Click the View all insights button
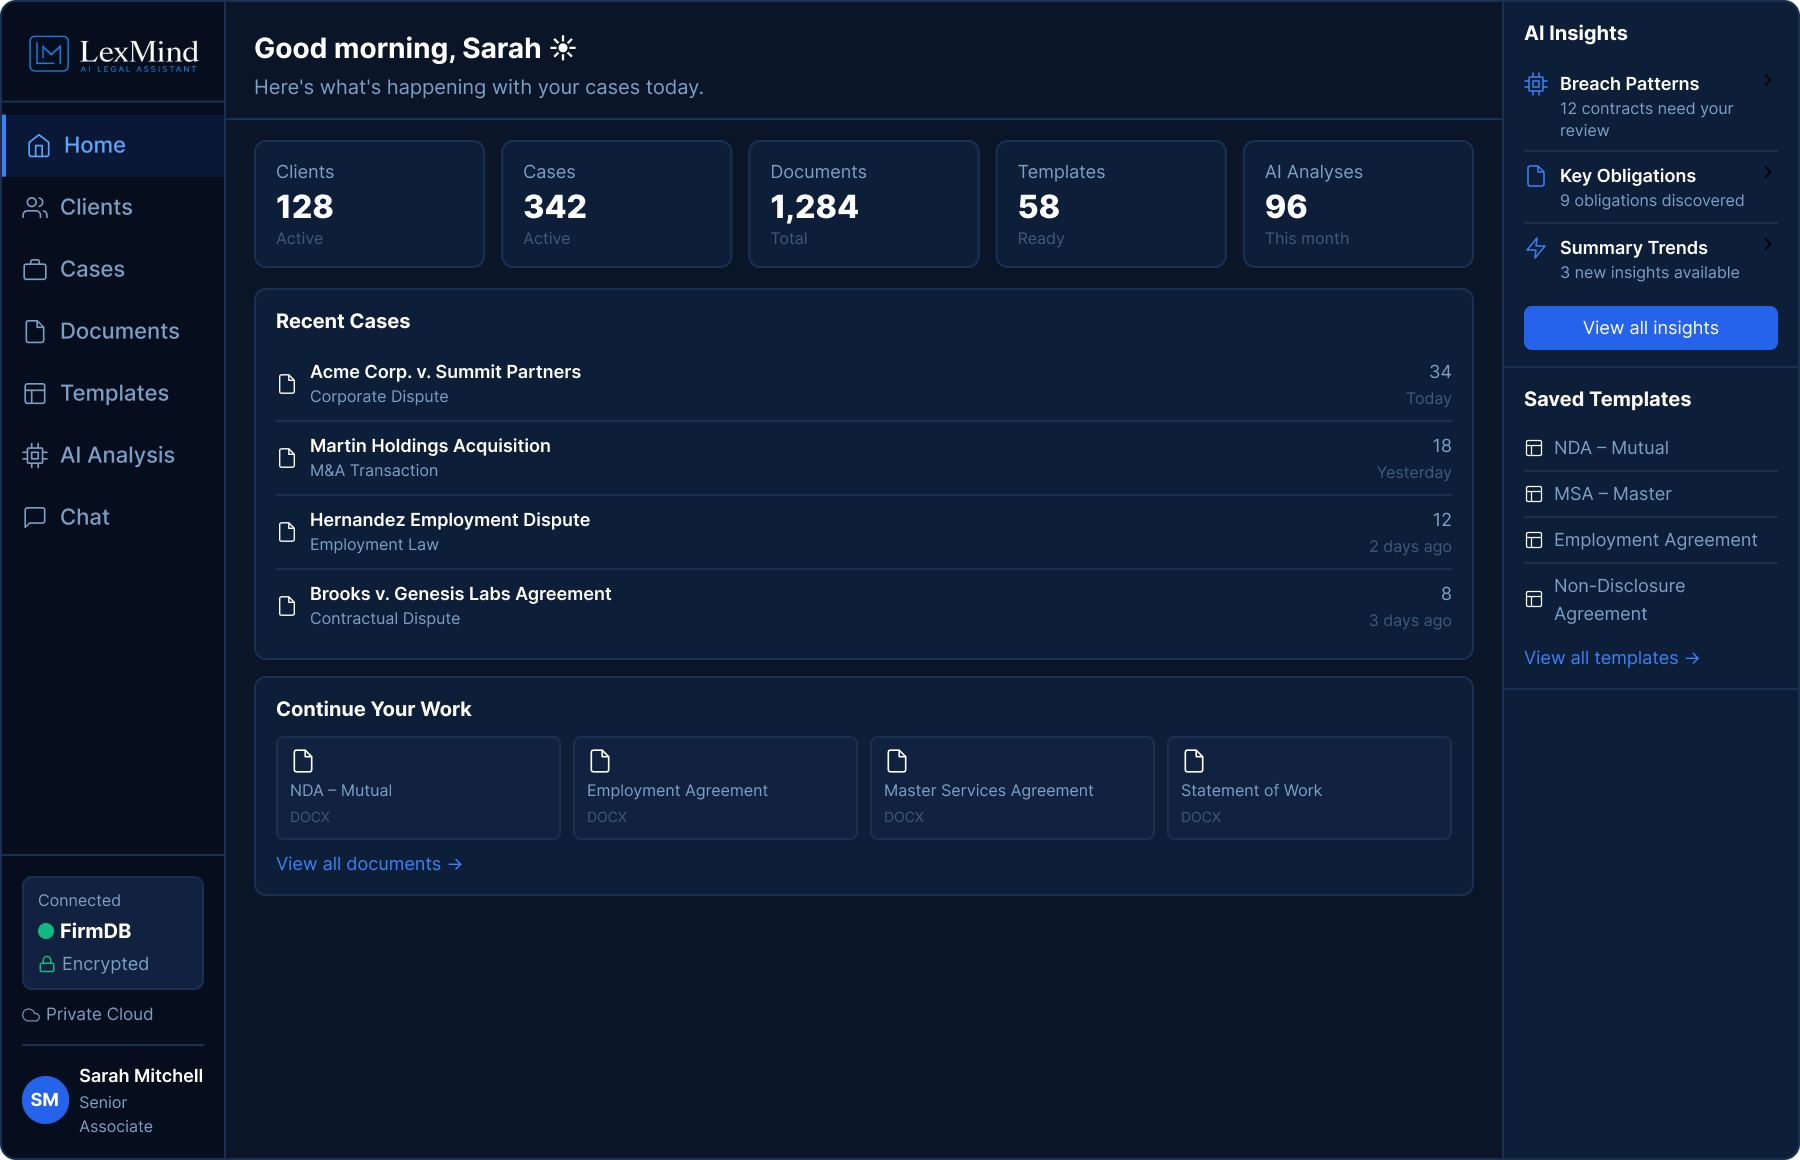Image resolution: width=1800 pixels, height=1160 pixels. point(1650,328)
